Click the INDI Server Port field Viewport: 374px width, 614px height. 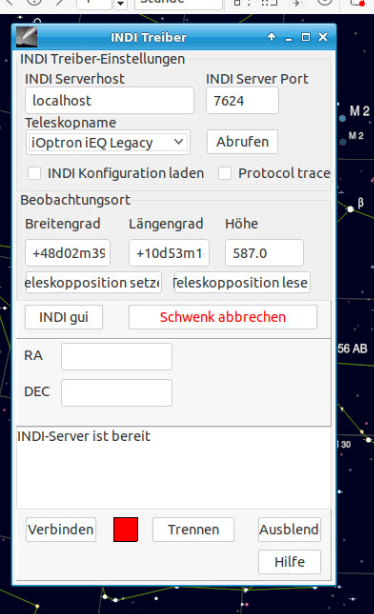(242, 101)
